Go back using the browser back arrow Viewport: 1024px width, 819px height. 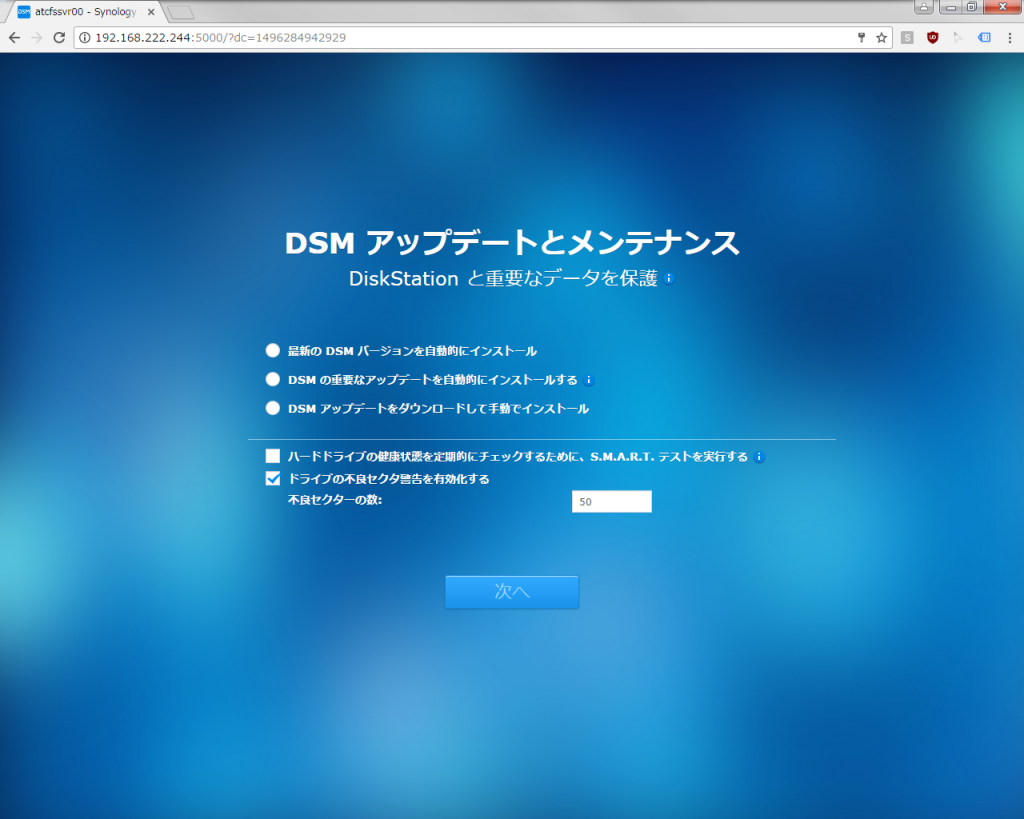tap(14, 38)
